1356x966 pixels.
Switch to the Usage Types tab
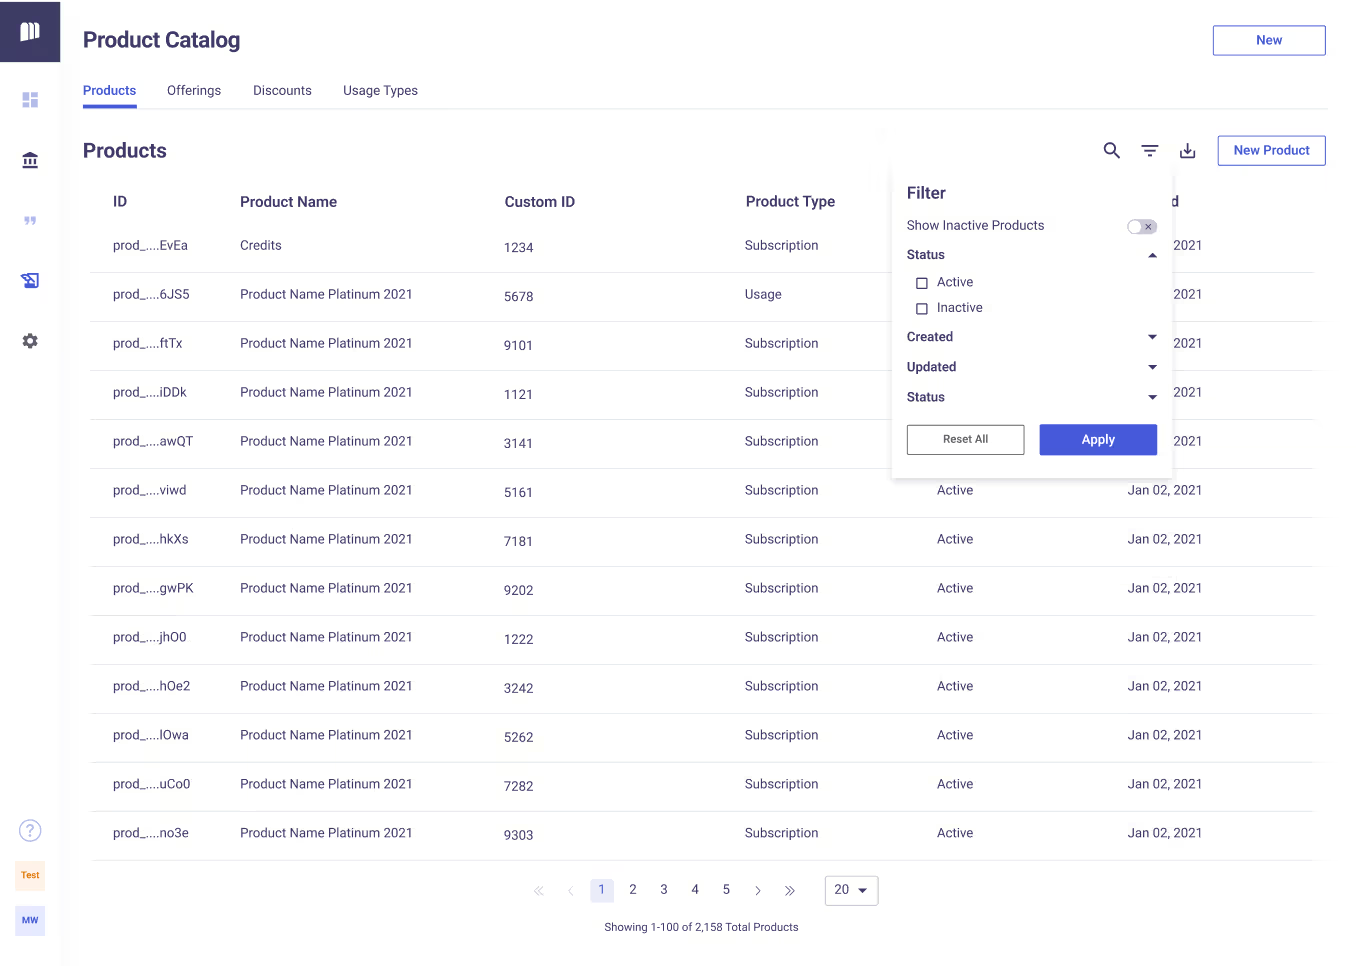(x=380, y=91)
